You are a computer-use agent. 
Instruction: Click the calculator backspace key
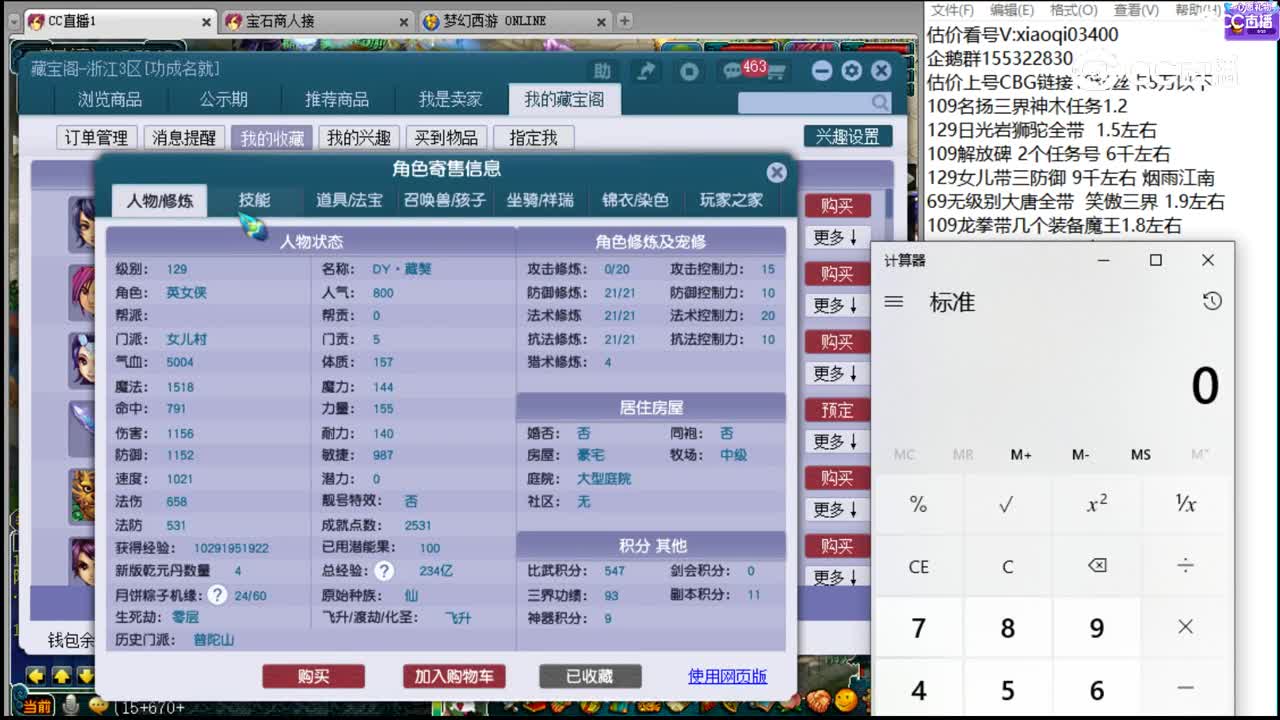(x=1097, y=566)
